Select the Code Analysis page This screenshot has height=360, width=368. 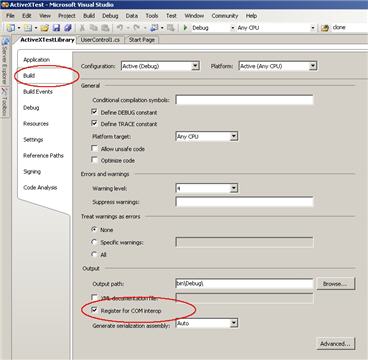point(40,188)
